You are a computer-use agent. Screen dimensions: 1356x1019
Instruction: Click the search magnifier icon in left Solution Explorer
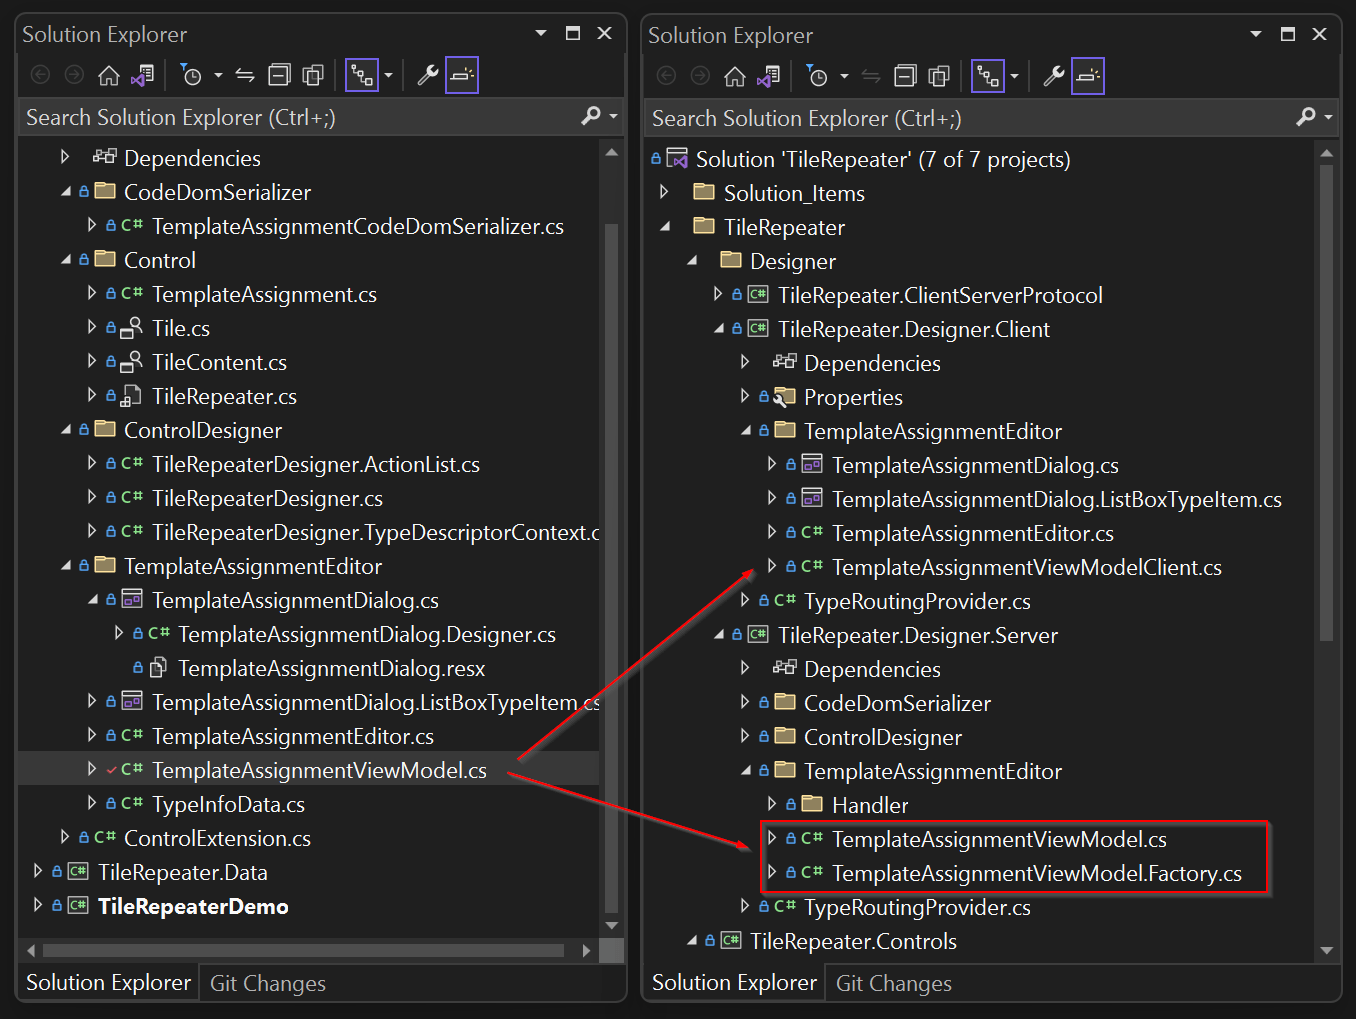(591, 116)
